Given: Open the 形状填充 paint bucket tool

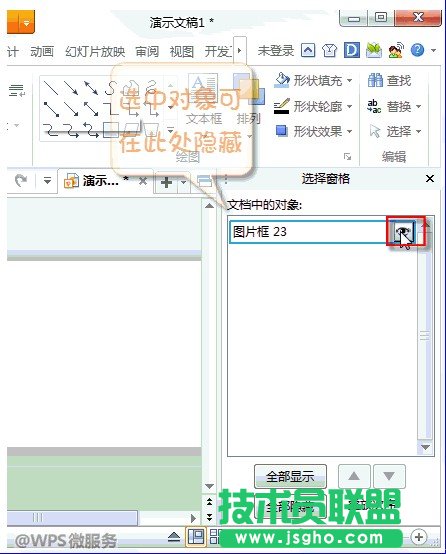Looking at the screenshot, I should pos(282,80).
